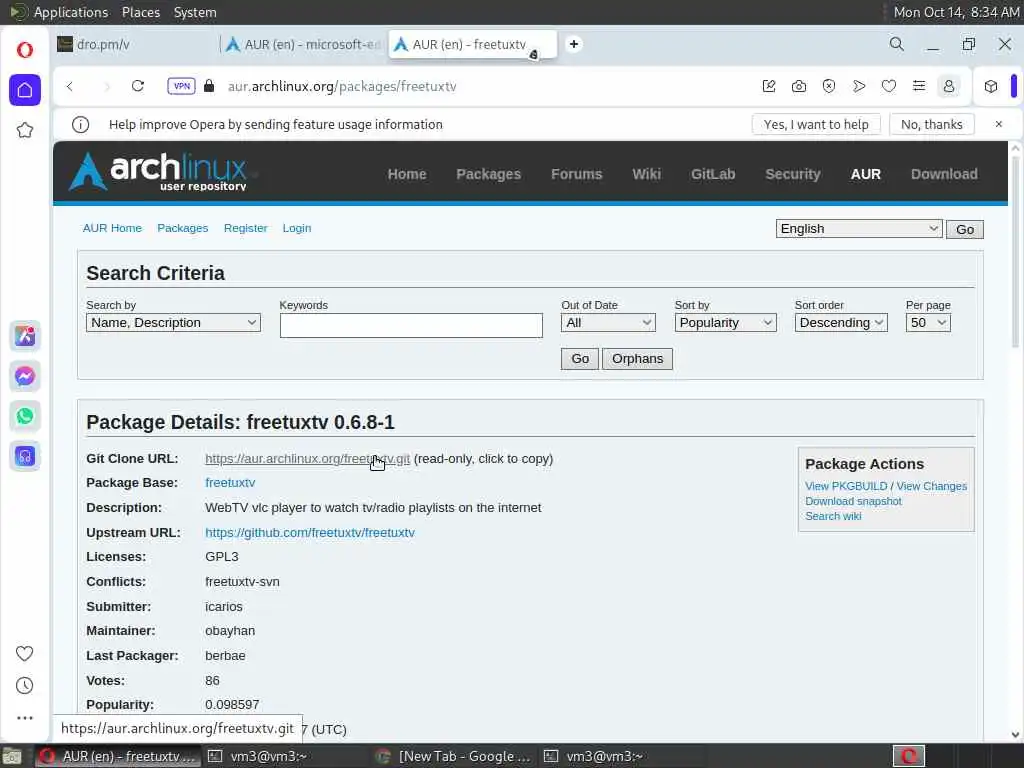Open the Applications menu in top panel
This screenshot has width=1024, height=768.
[x=71, y=12]
